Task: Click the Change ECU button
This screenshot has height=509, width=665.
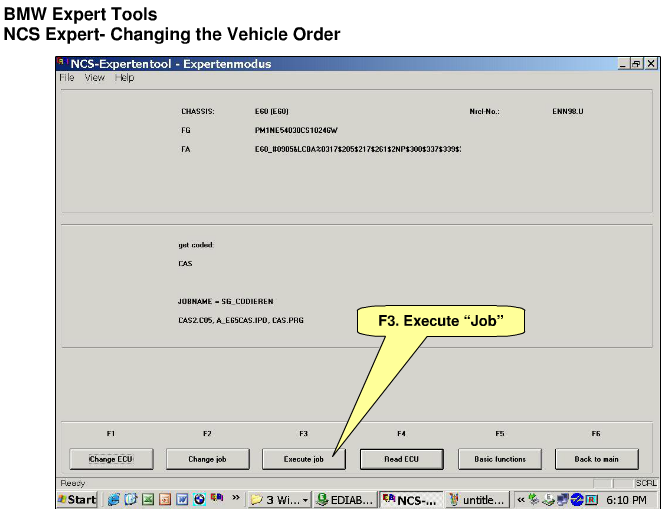Action: [x=111, y=459]
